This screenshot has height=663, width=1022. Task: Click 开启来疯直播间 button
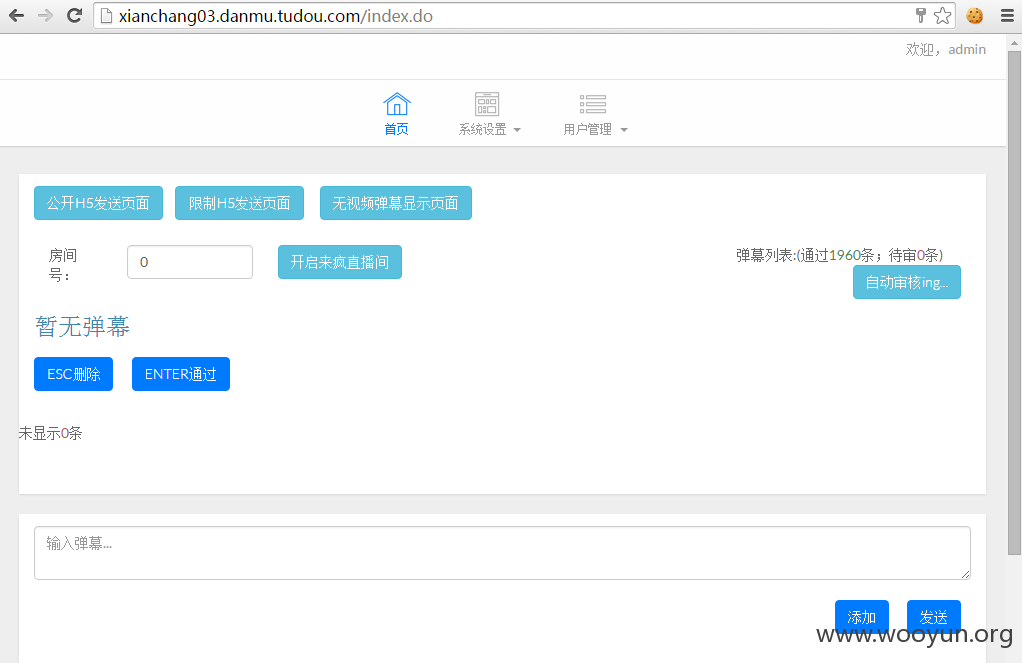(340, 262)
